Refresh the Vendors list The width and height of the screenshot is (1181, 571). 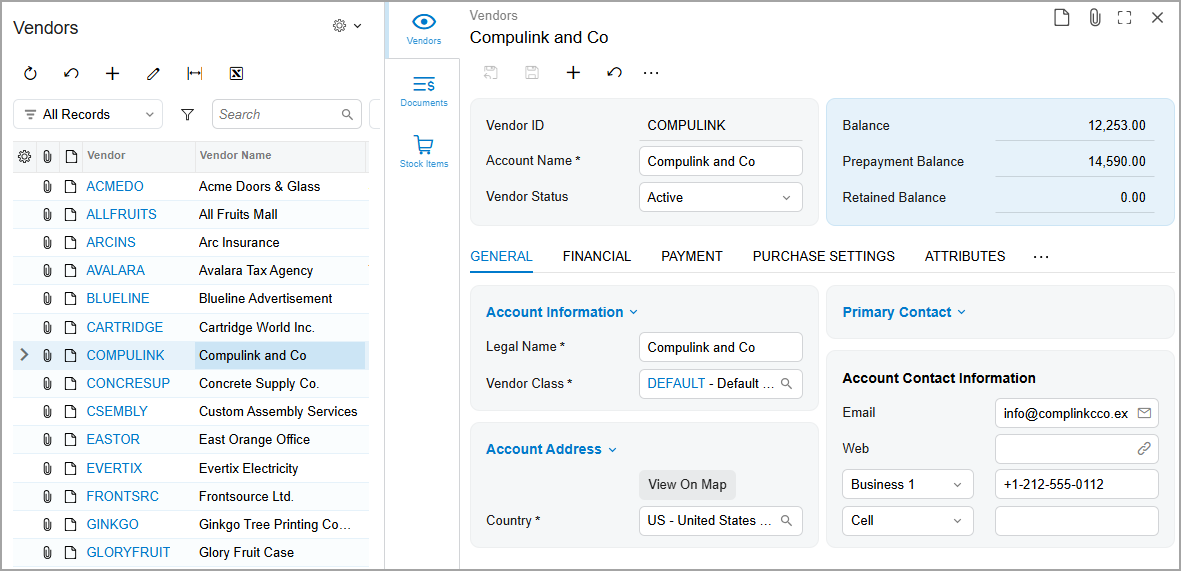click(30, 74)
